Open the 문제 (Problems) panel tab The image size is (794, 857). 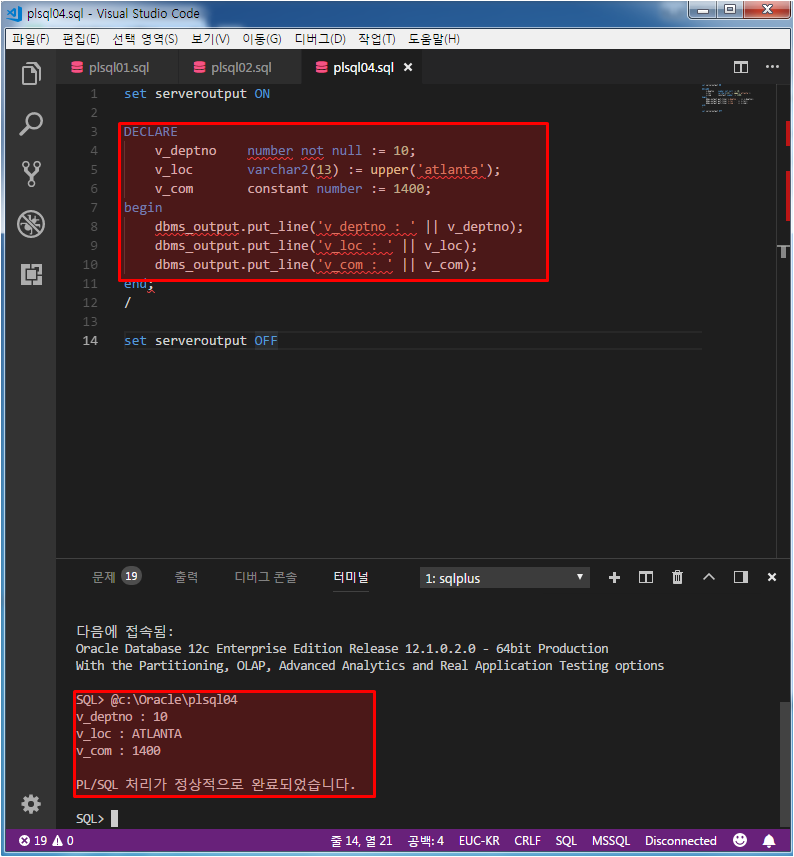[x=104, y=577]
